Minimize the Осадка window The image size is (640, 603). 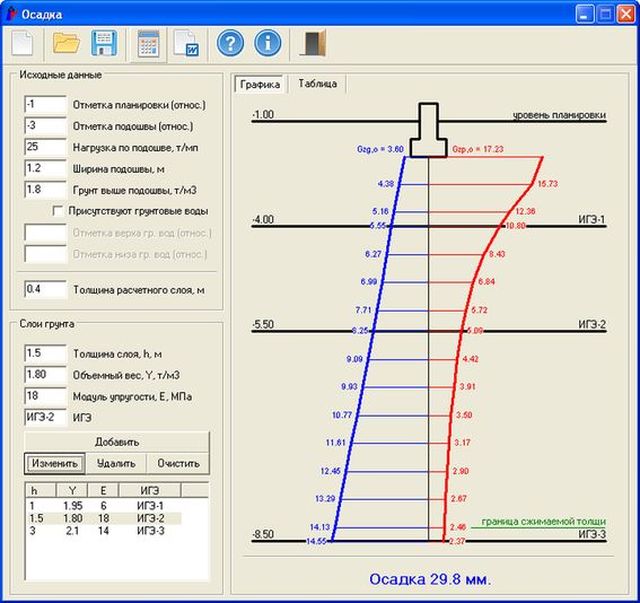[x=584, y=14]
